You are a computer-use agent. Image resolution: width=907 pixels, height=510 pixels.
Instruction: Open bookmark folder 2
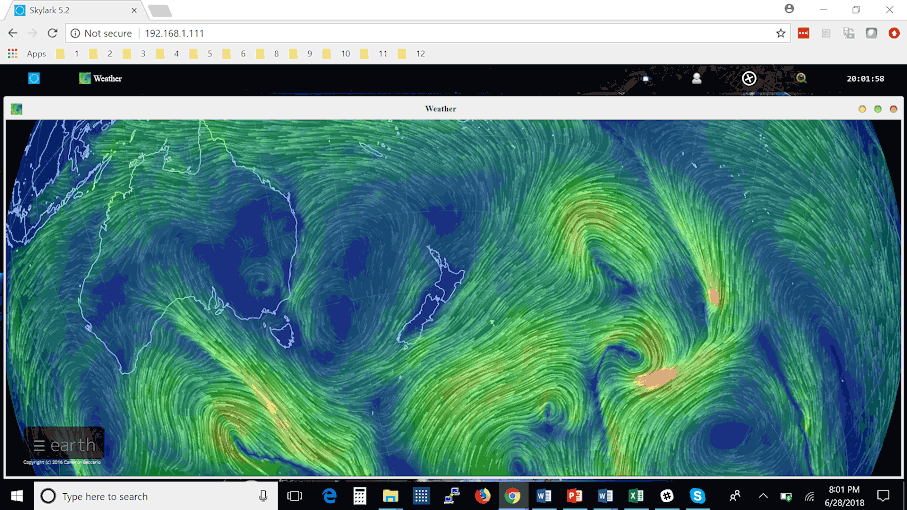pos(101,54)
